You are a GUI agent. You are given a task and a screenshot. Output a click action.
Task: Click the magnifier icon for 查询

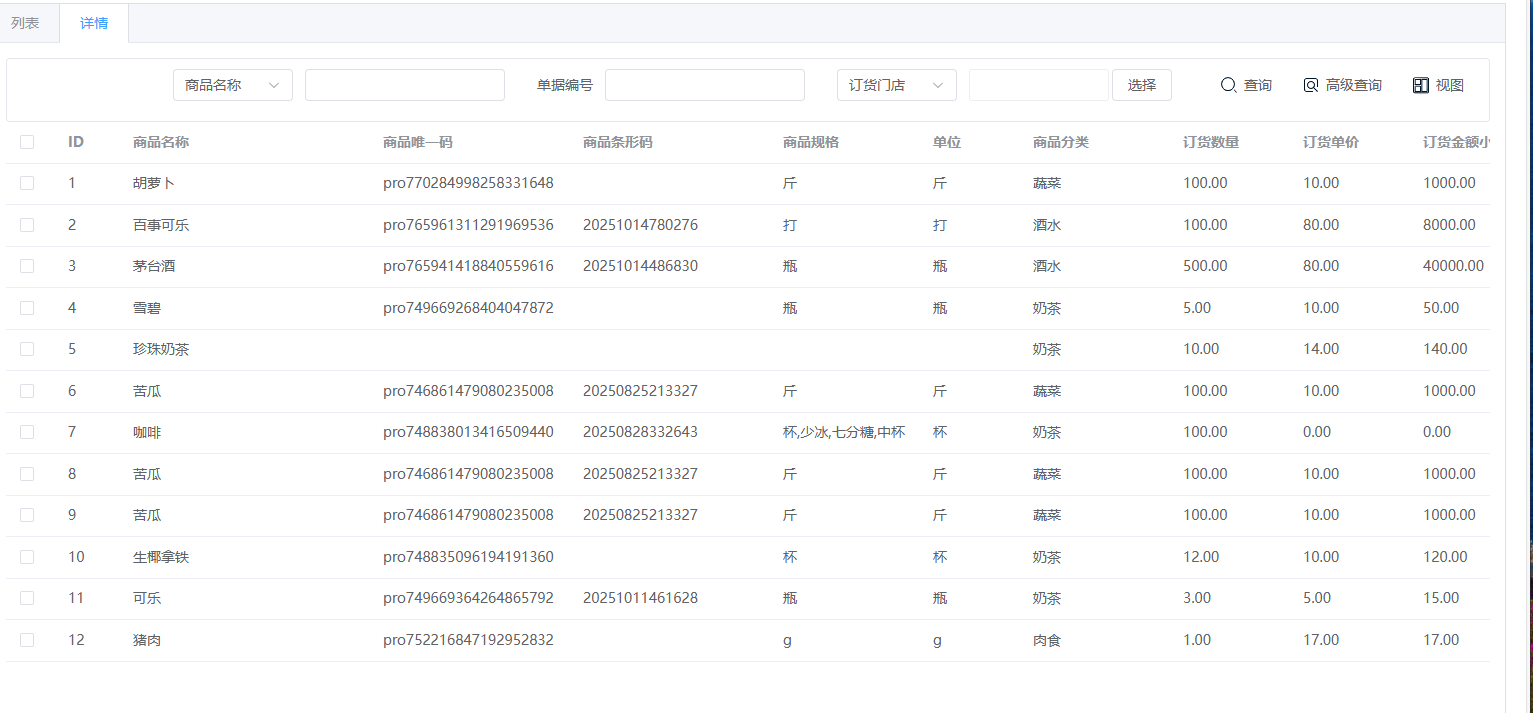pos(1229,86)
